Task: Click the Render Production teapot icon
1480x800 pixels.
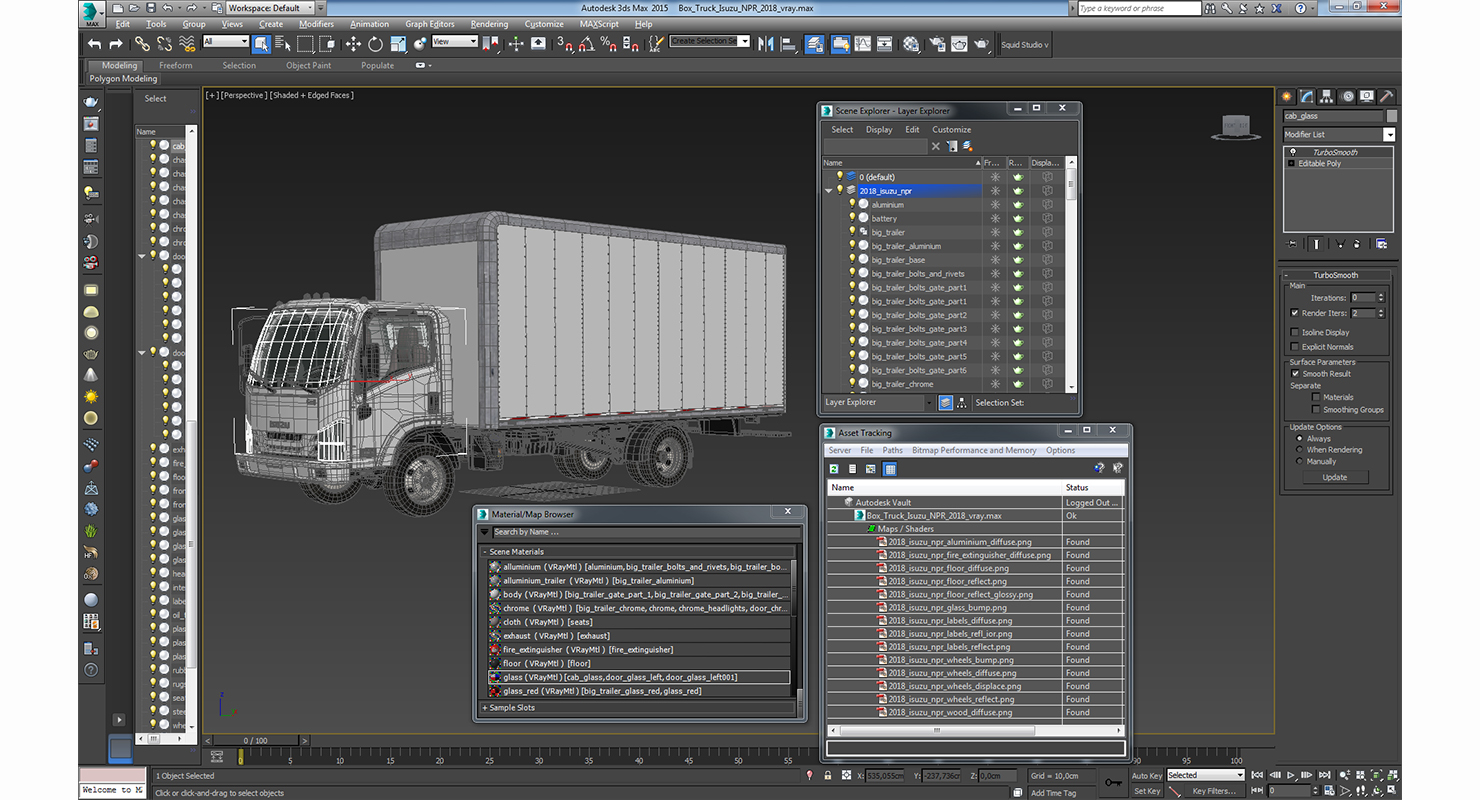Action: click(982, 44)
